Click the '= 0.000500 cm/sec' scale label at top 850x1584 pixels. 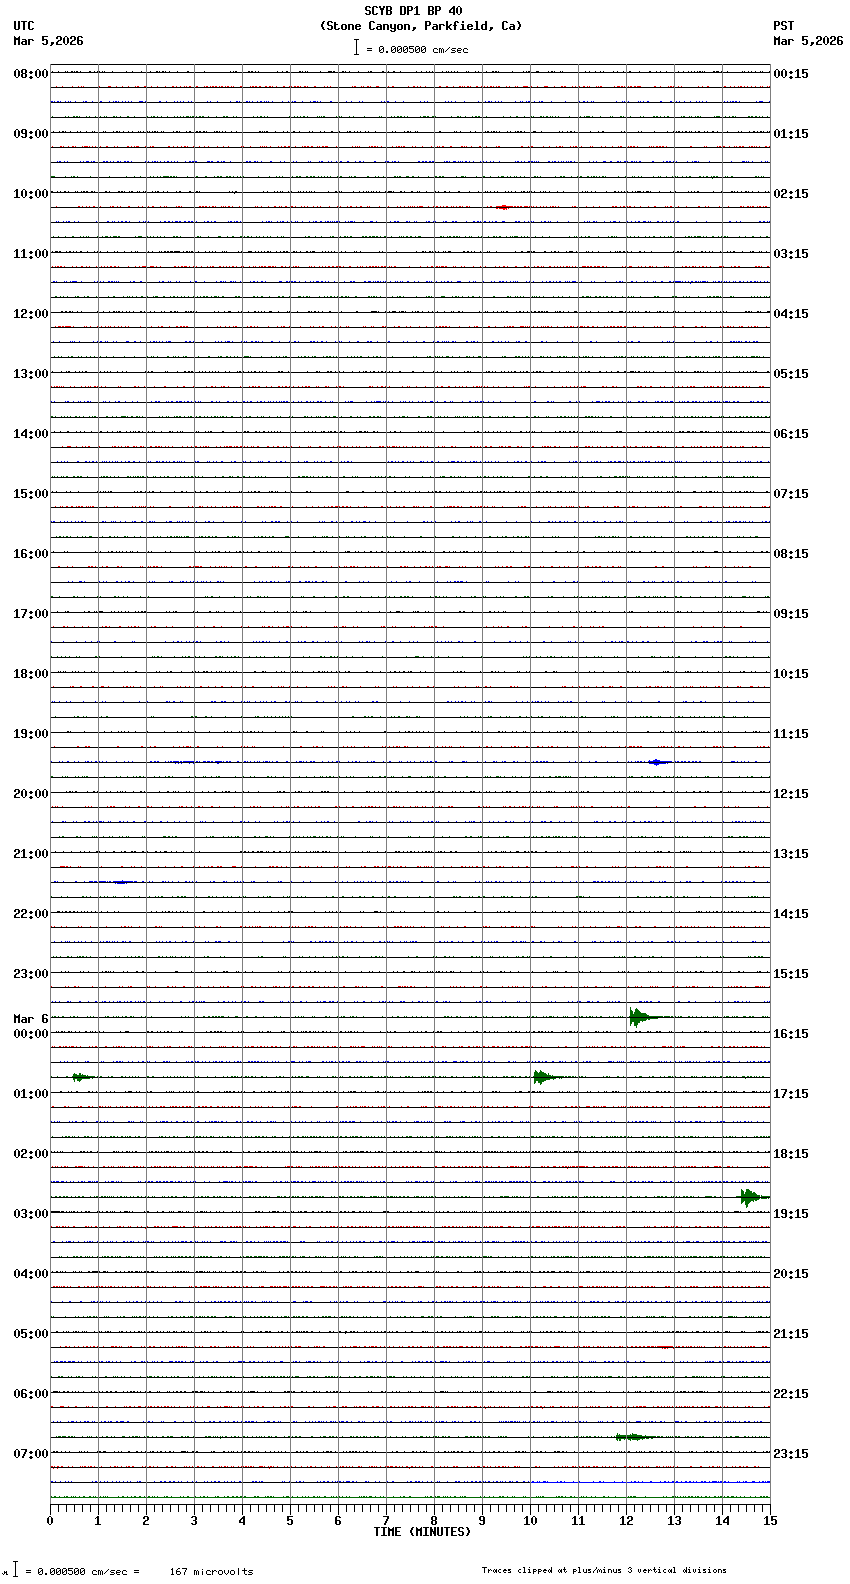[x=417, y=49]
